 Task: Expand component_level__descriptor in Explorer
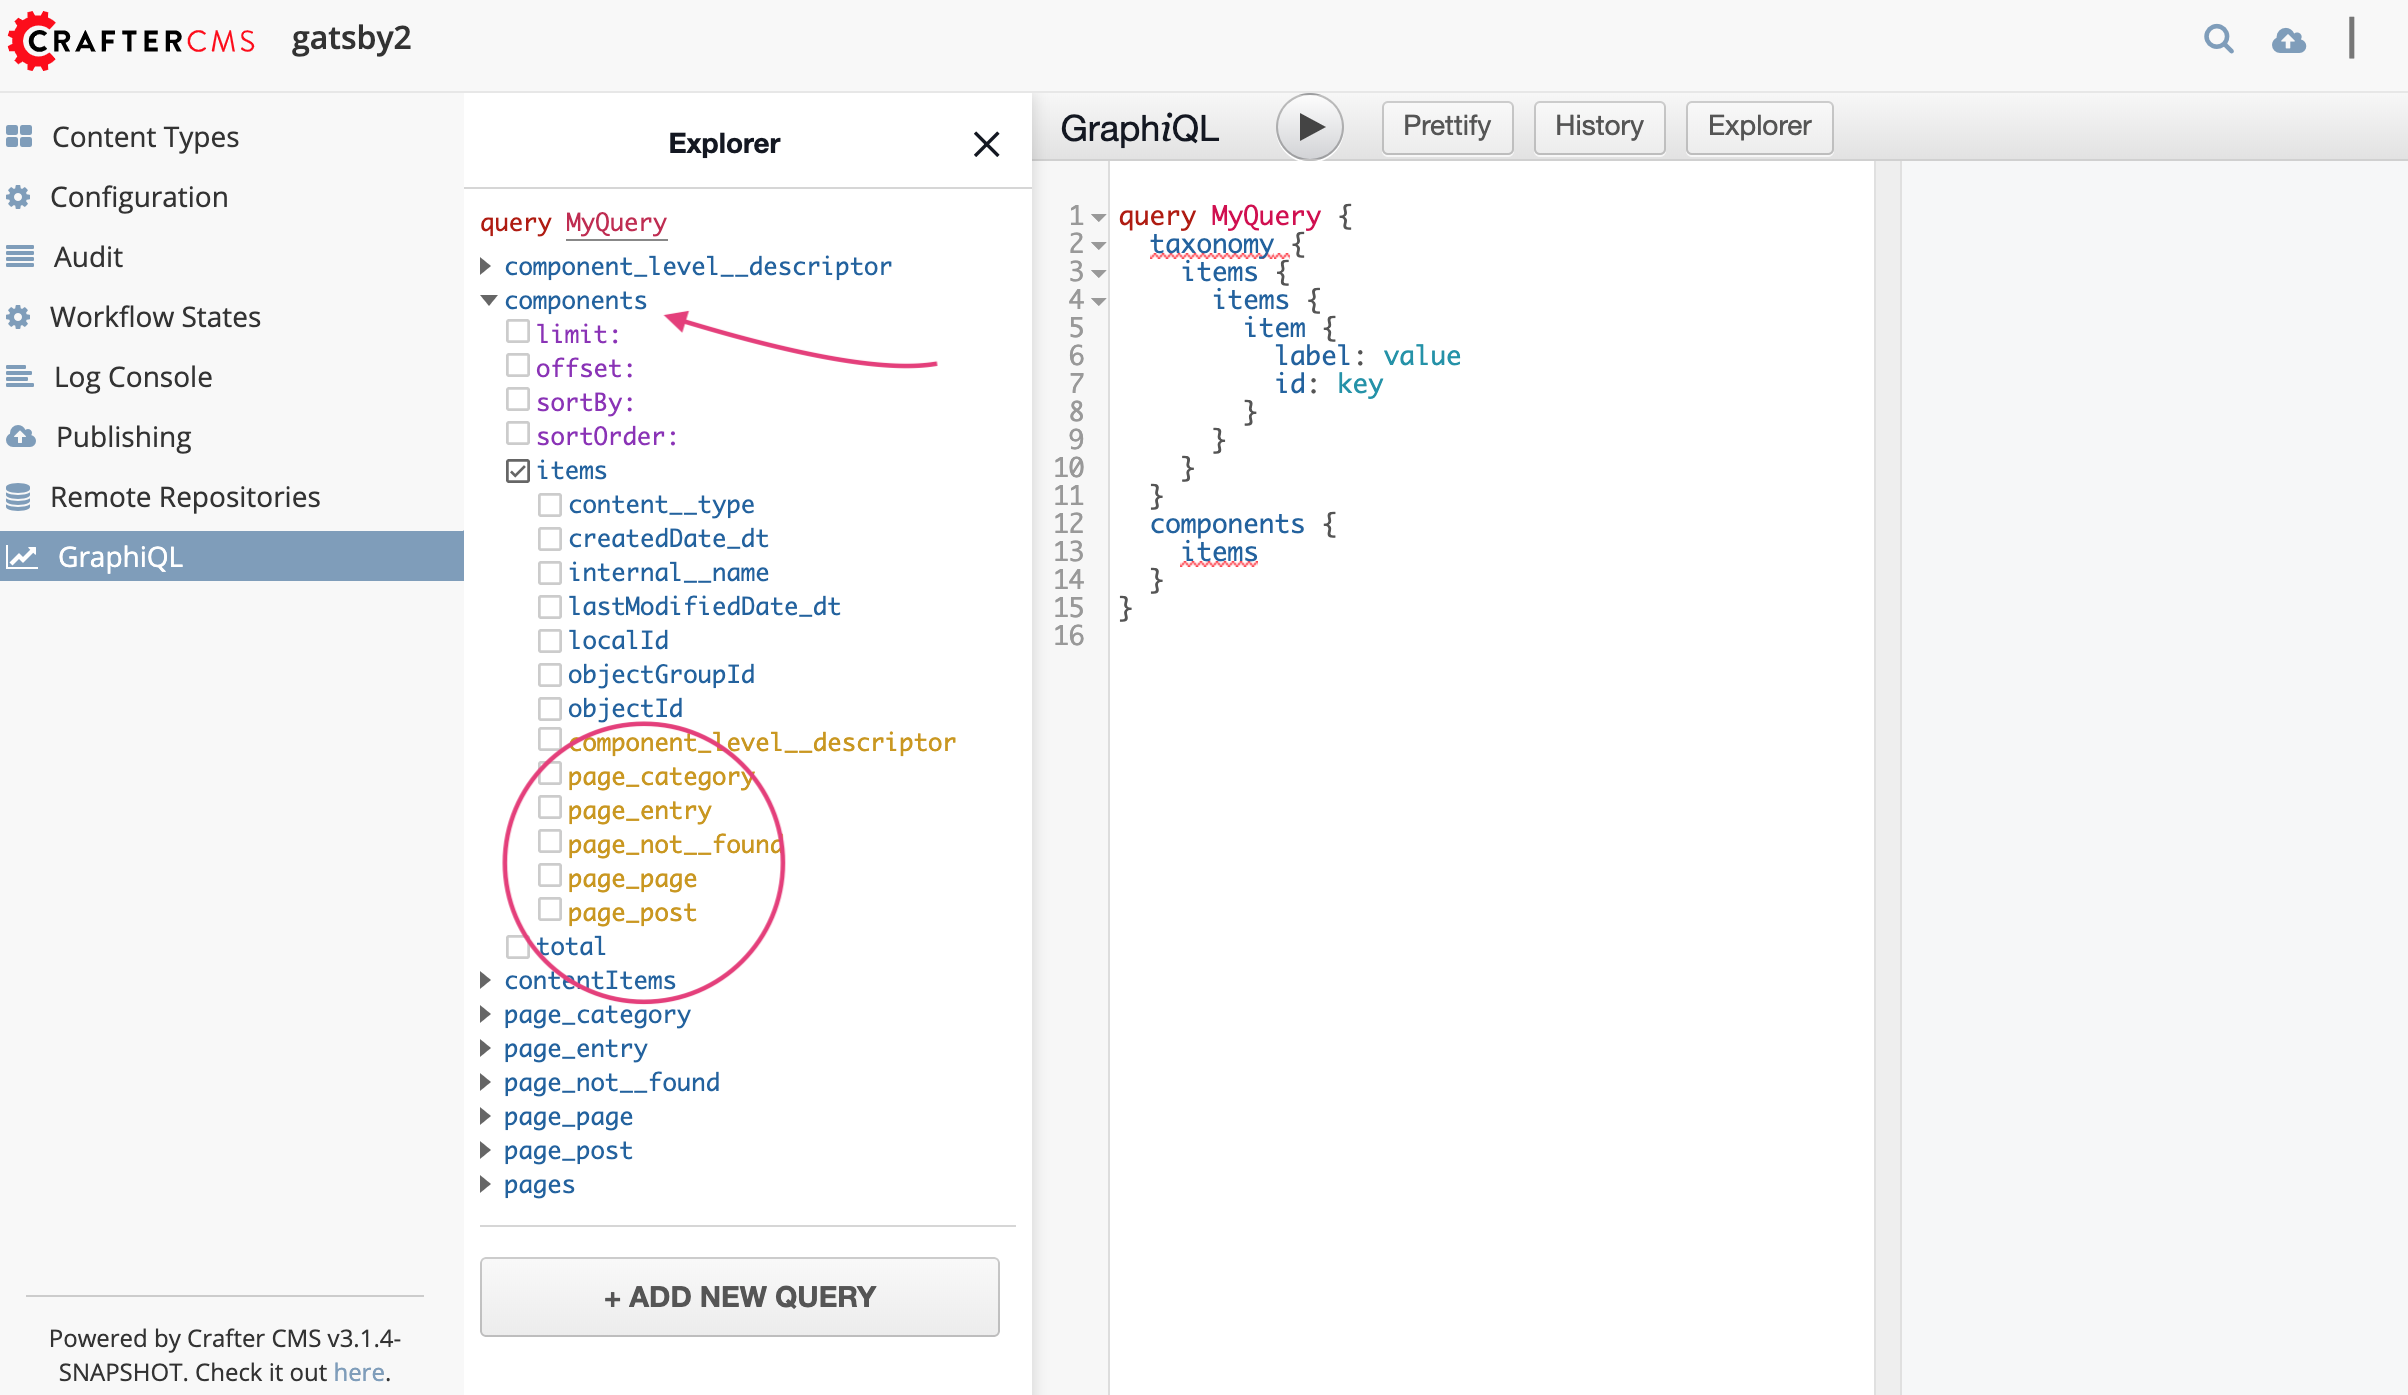click(487, 265)
